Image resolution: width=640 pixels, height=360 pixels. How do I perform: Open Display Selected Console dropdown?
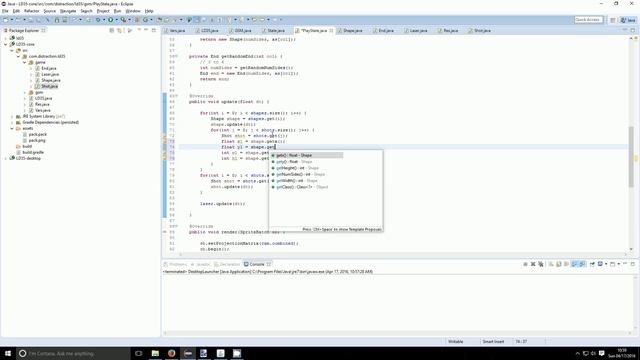(x=606, y=264)
